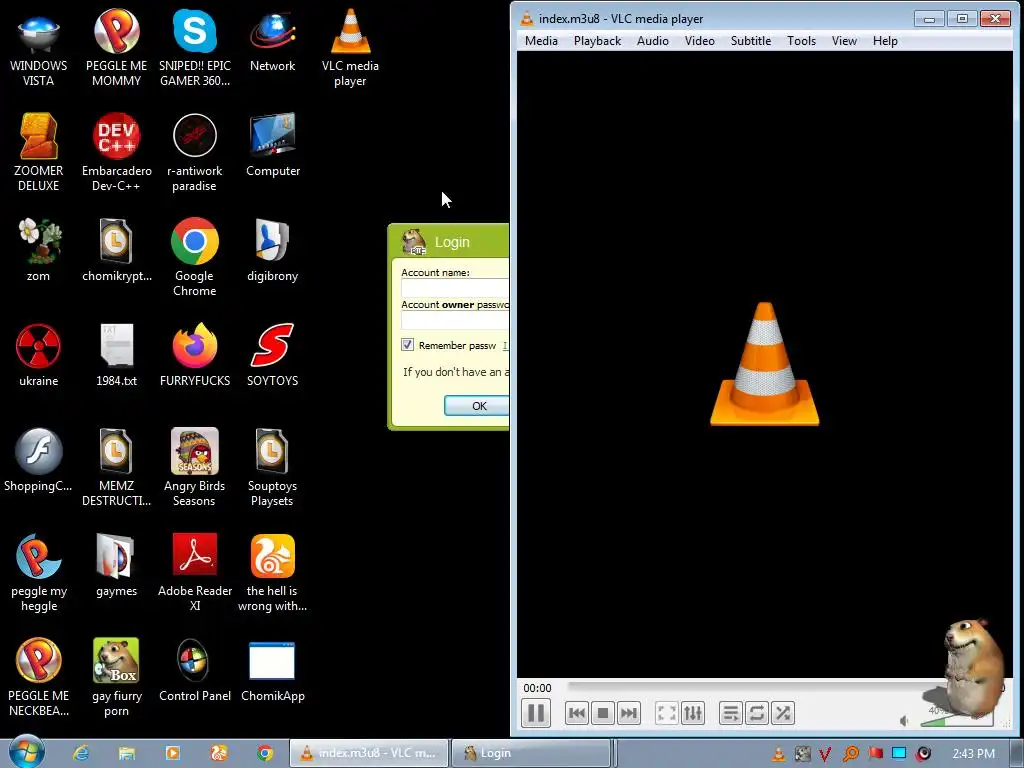Open the Video menu
Viewport: 1024px width, 768px height.
click(x=699, y=40)
